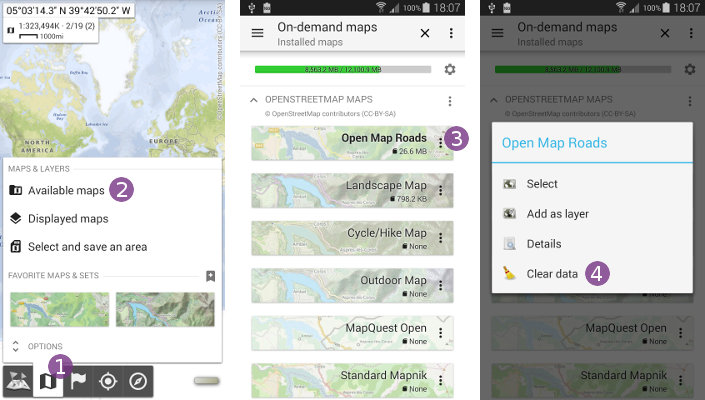This screenshot has width=705, height=400.
Task: Tap the coordinates display at top
Action: 68,10
